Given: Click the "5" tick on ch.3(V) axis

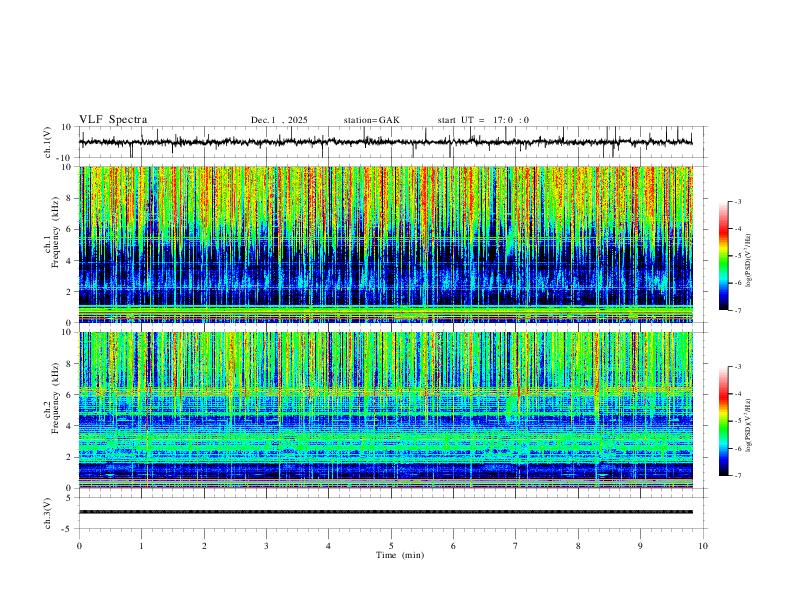Looking at the screenshot, I should 70,498.
